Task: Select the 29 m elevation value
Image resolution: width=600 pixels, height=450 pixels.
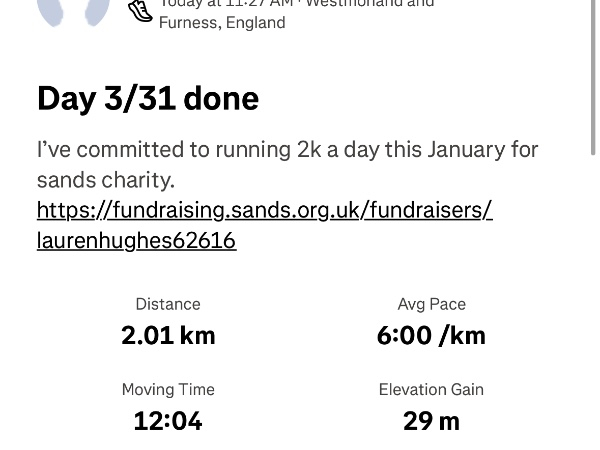Action: [431, 421]
